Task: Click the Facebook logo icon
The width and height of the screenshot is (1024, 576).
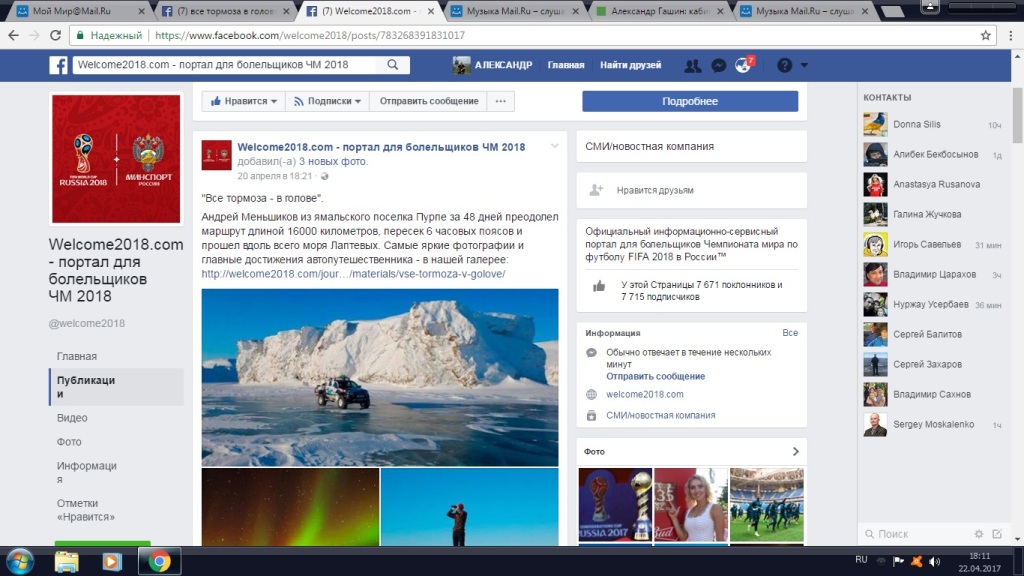Action: (58, 65)
